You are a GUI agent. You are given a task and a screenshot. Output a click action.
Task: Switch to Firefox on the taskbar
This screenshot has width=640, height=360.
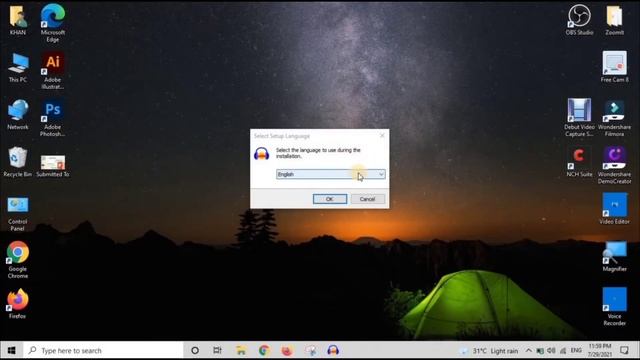287,351
